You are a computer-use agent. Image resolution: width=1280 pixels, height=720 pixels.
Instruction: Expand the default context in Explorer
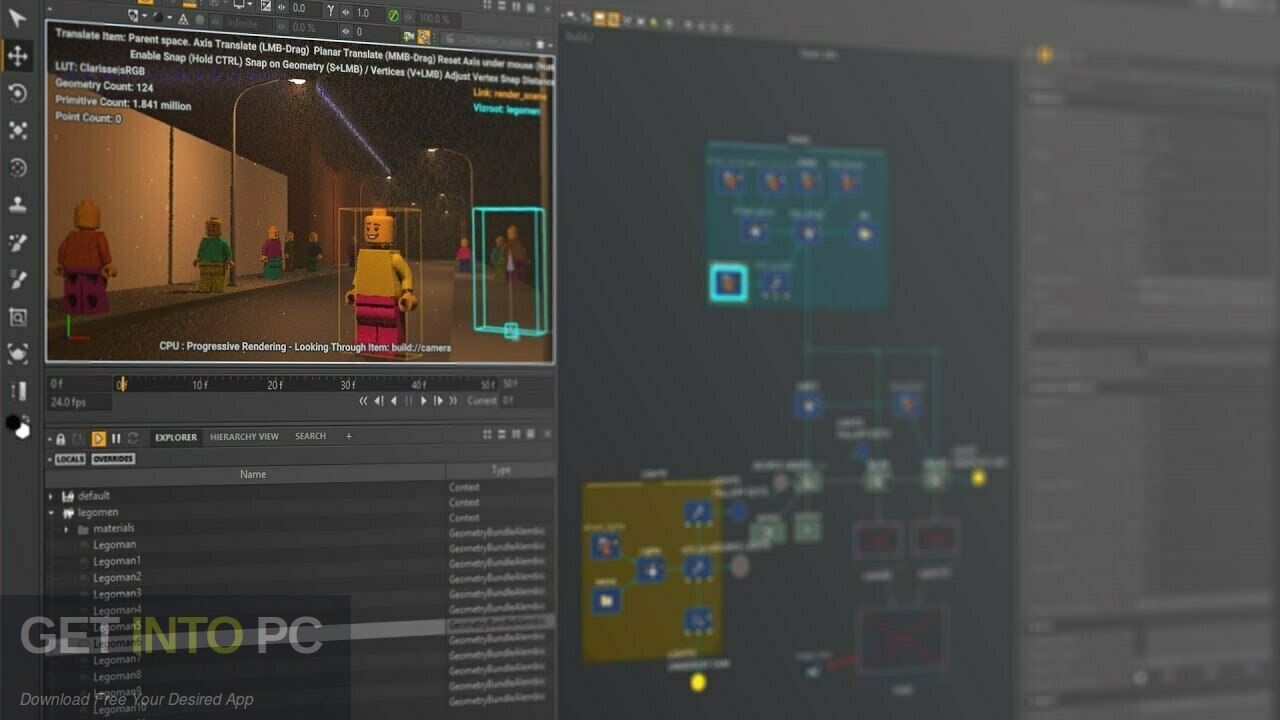(52, 496)
